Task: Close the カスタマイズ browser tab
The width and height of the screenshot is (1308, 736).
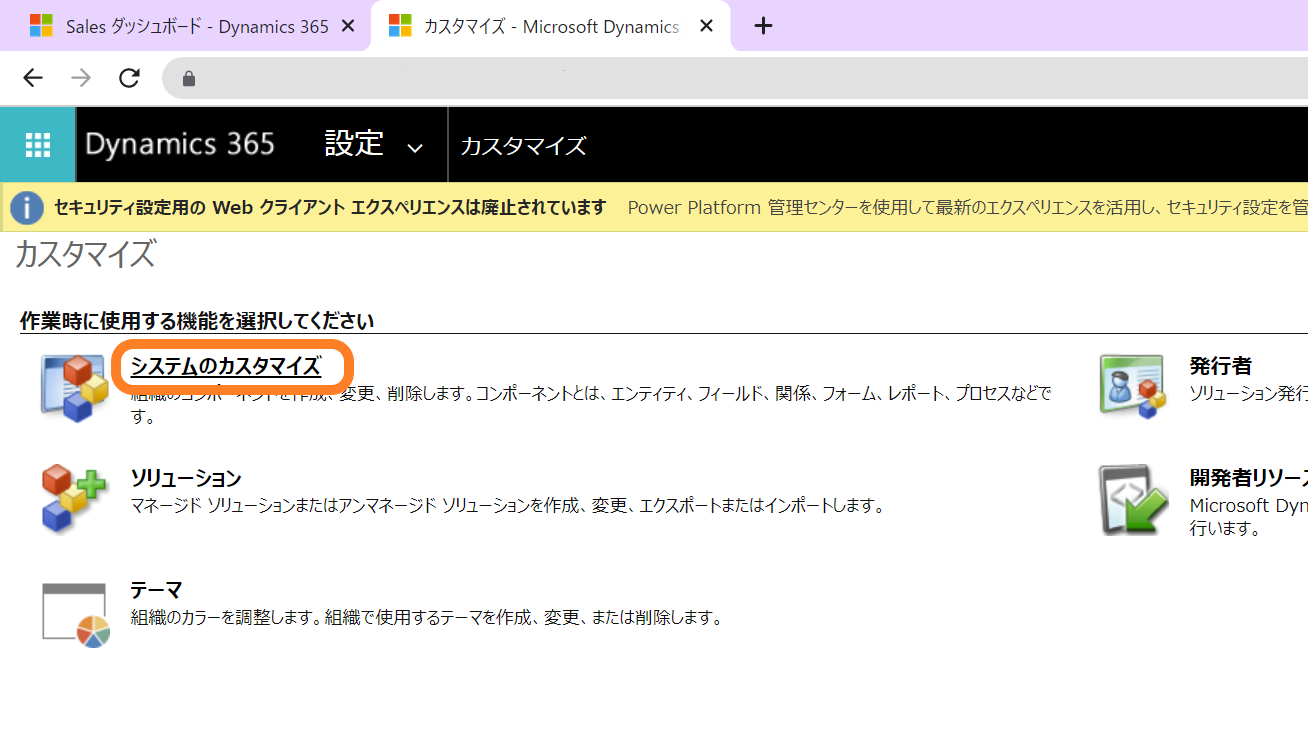Action: point(706,26)
